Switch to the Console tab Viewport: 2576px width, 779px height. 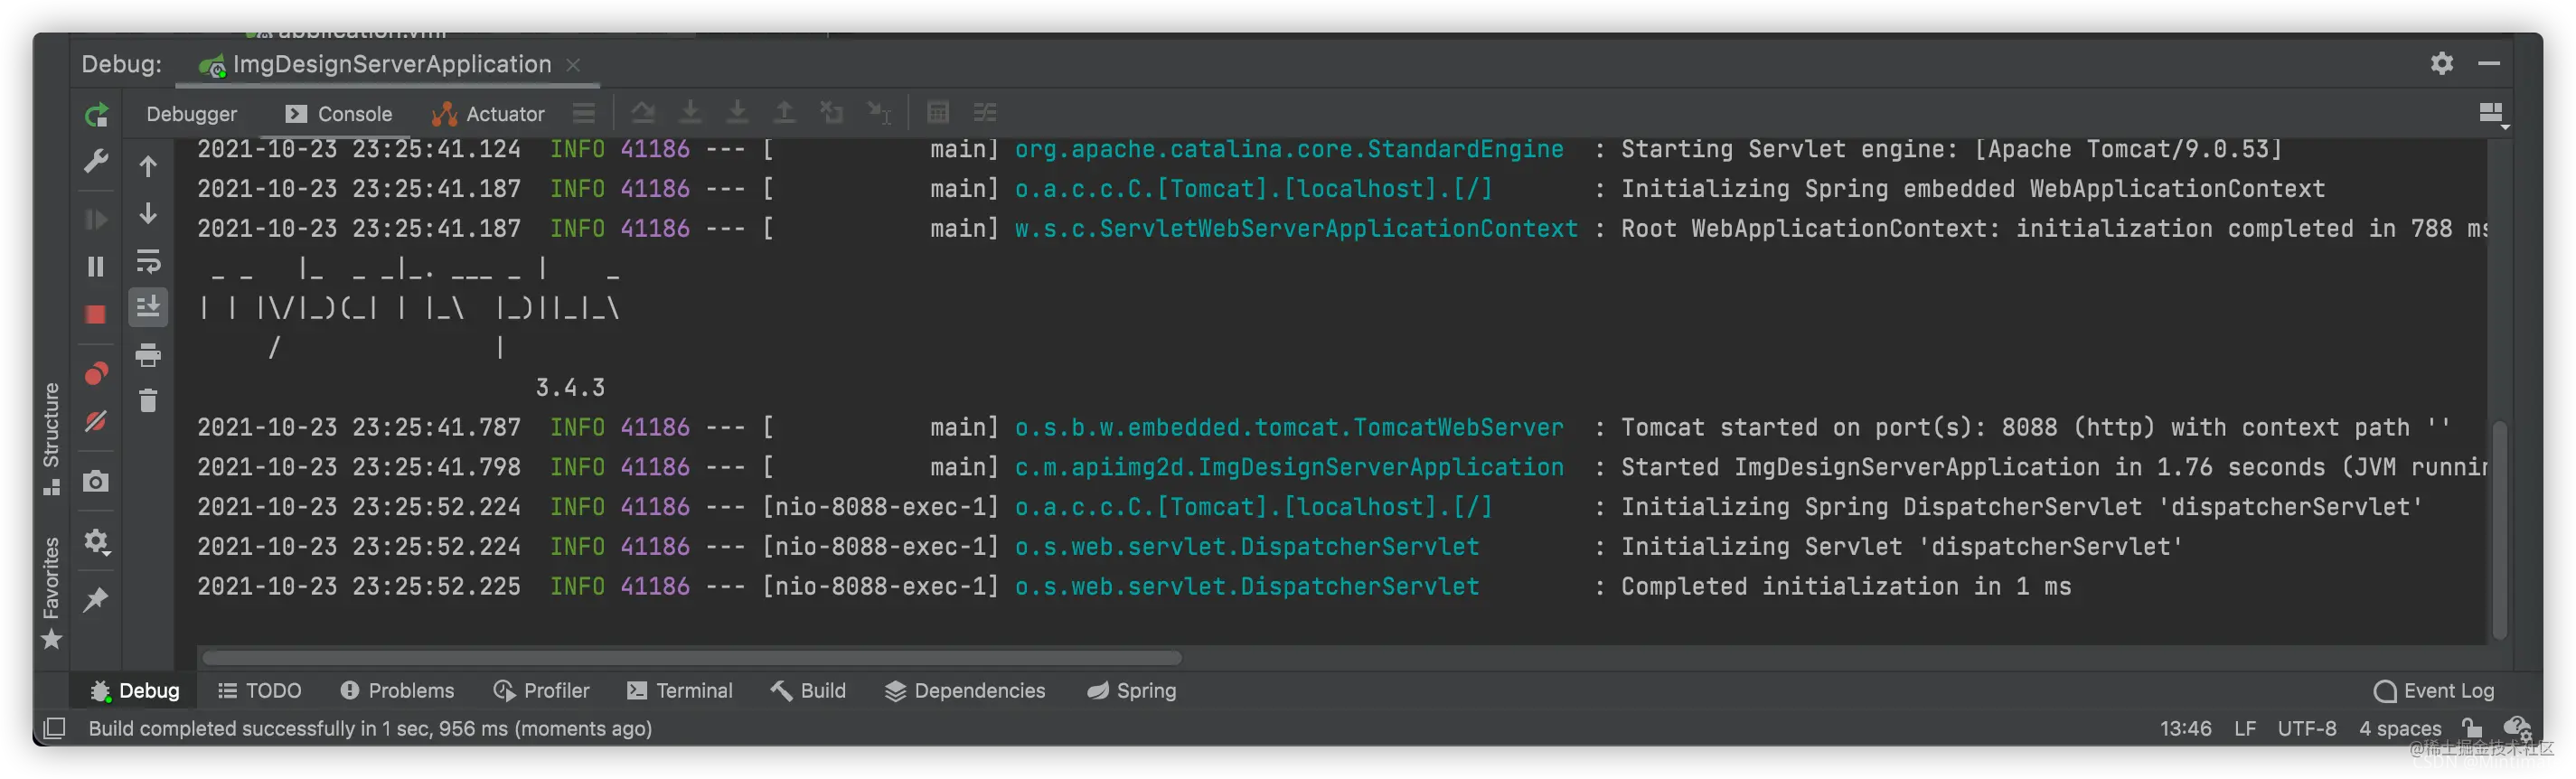339,114
